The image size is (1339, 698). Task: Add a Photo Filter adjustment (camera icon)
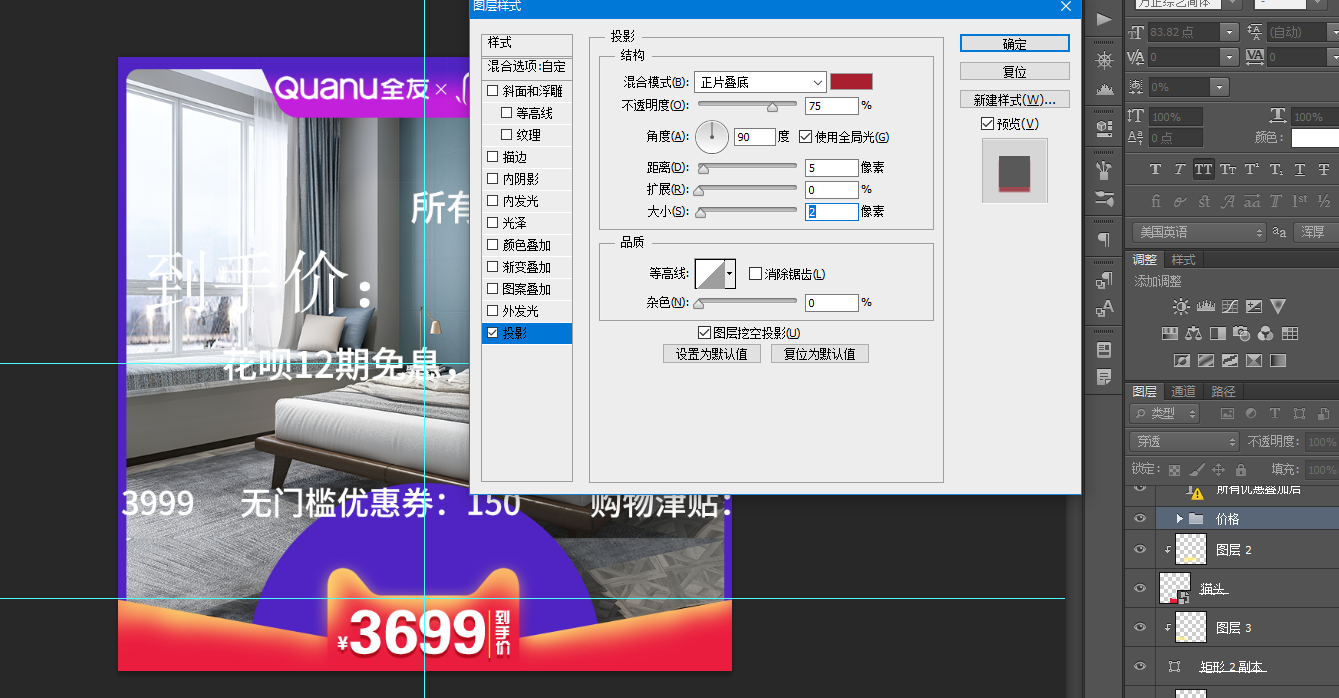tap(1242, 333)
